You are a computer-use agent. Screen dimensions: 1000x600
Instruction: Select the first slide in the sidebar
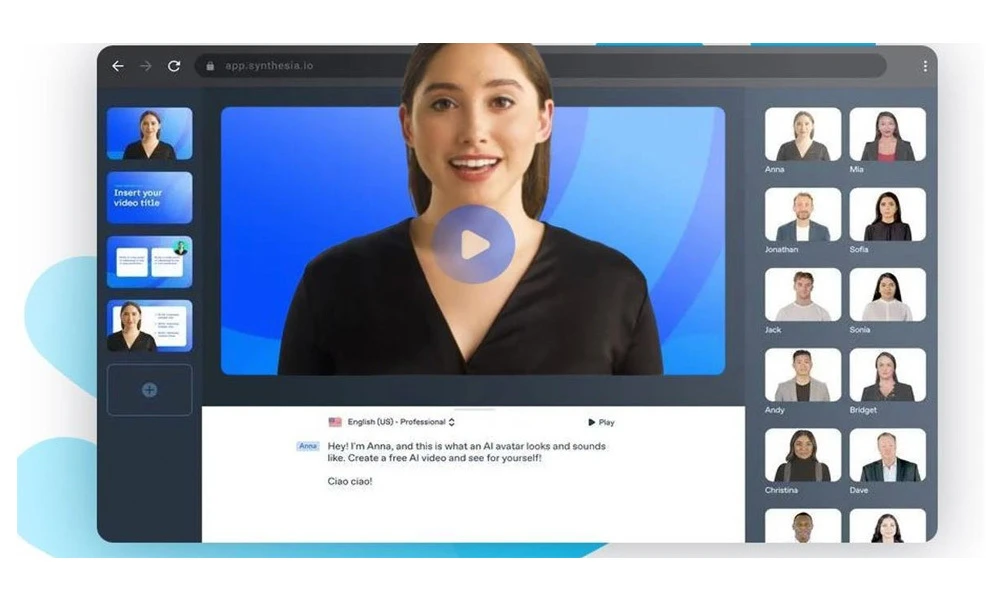click(x=149, y=131)
